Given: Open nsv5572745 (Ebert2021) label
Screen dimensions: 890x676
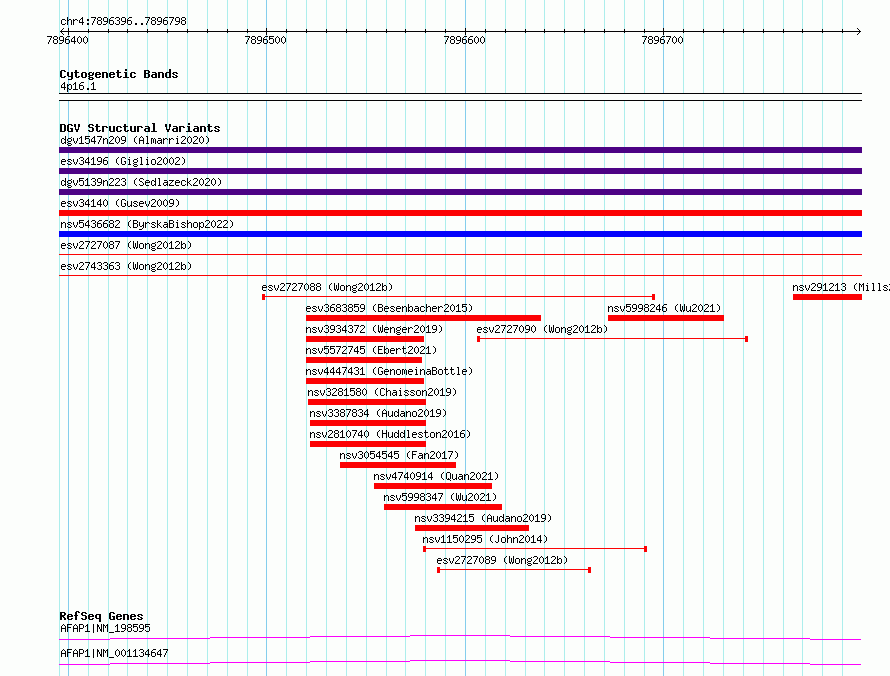Looking at the screenshot, I should tap(371, 350).
